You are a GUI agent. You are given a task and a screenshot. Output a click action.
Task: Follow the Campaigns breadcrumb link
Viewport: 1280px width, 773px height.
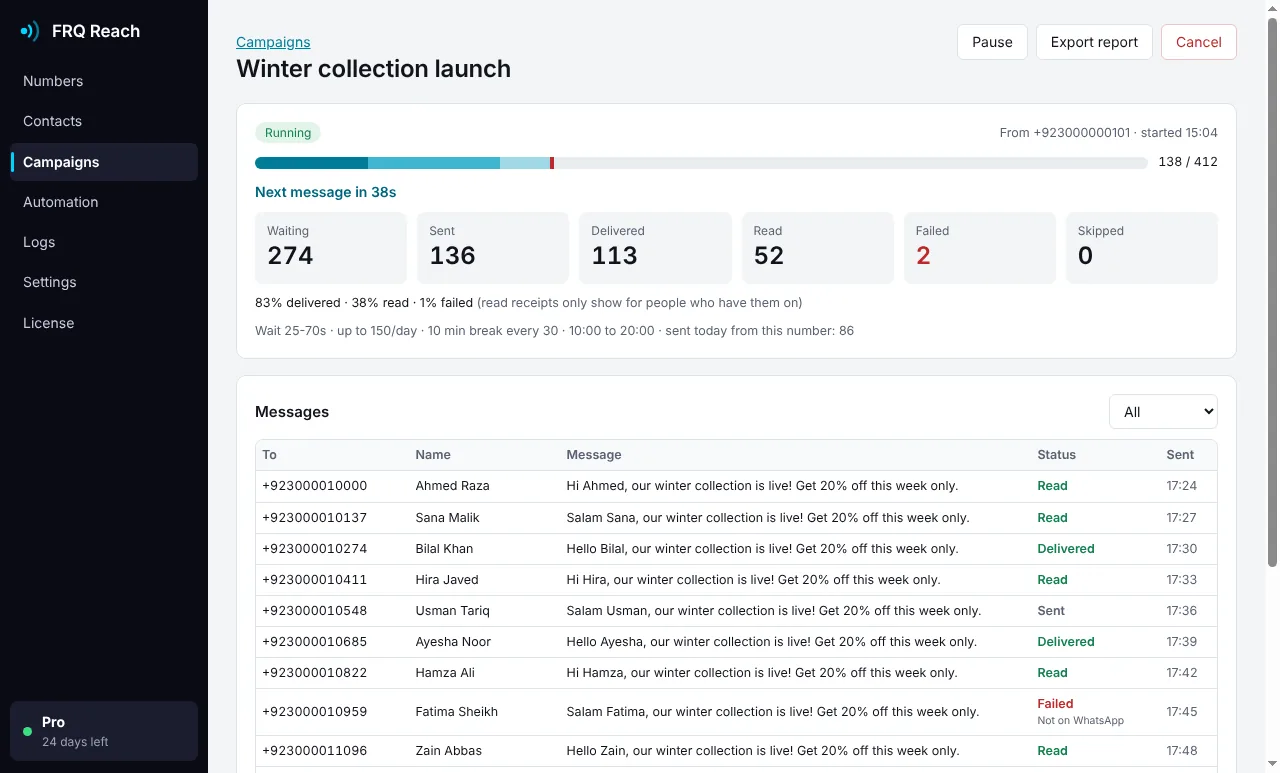pyautogui.click(x=273, y=42)
